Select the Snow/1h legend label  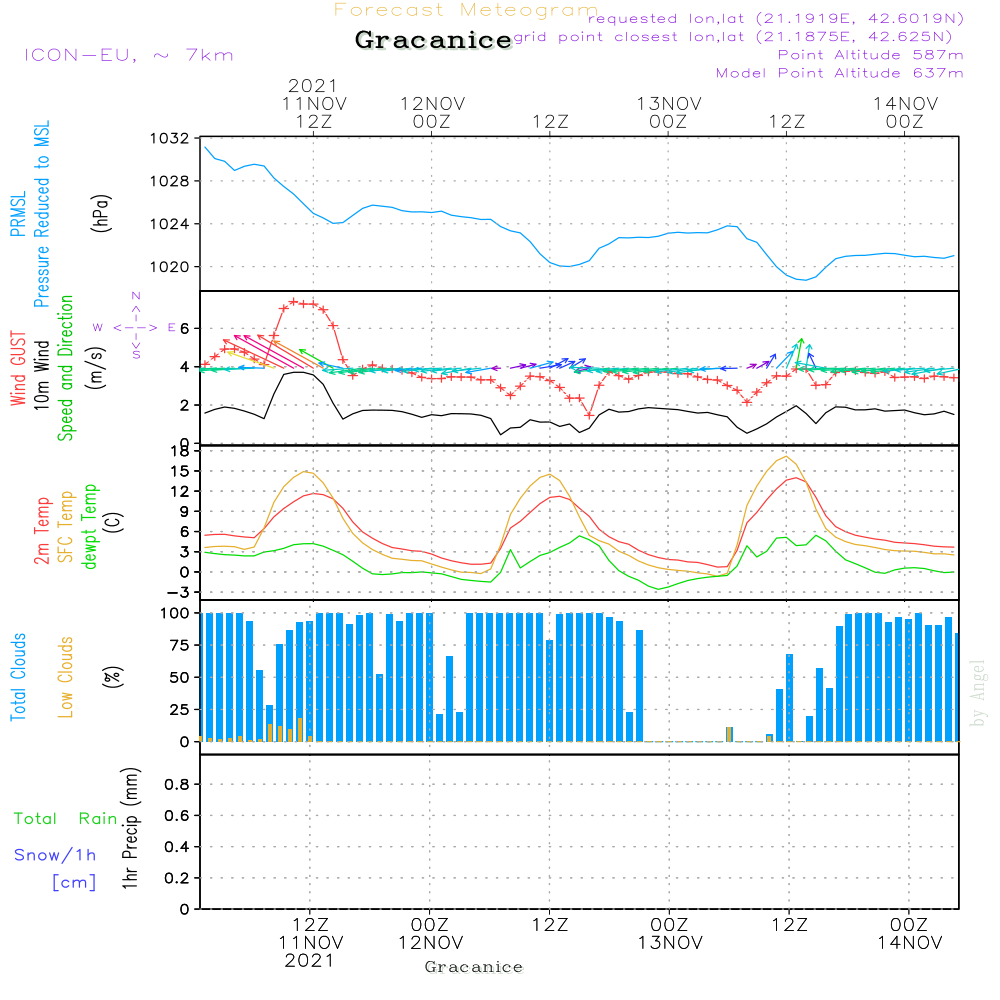[x=56, y=855]
